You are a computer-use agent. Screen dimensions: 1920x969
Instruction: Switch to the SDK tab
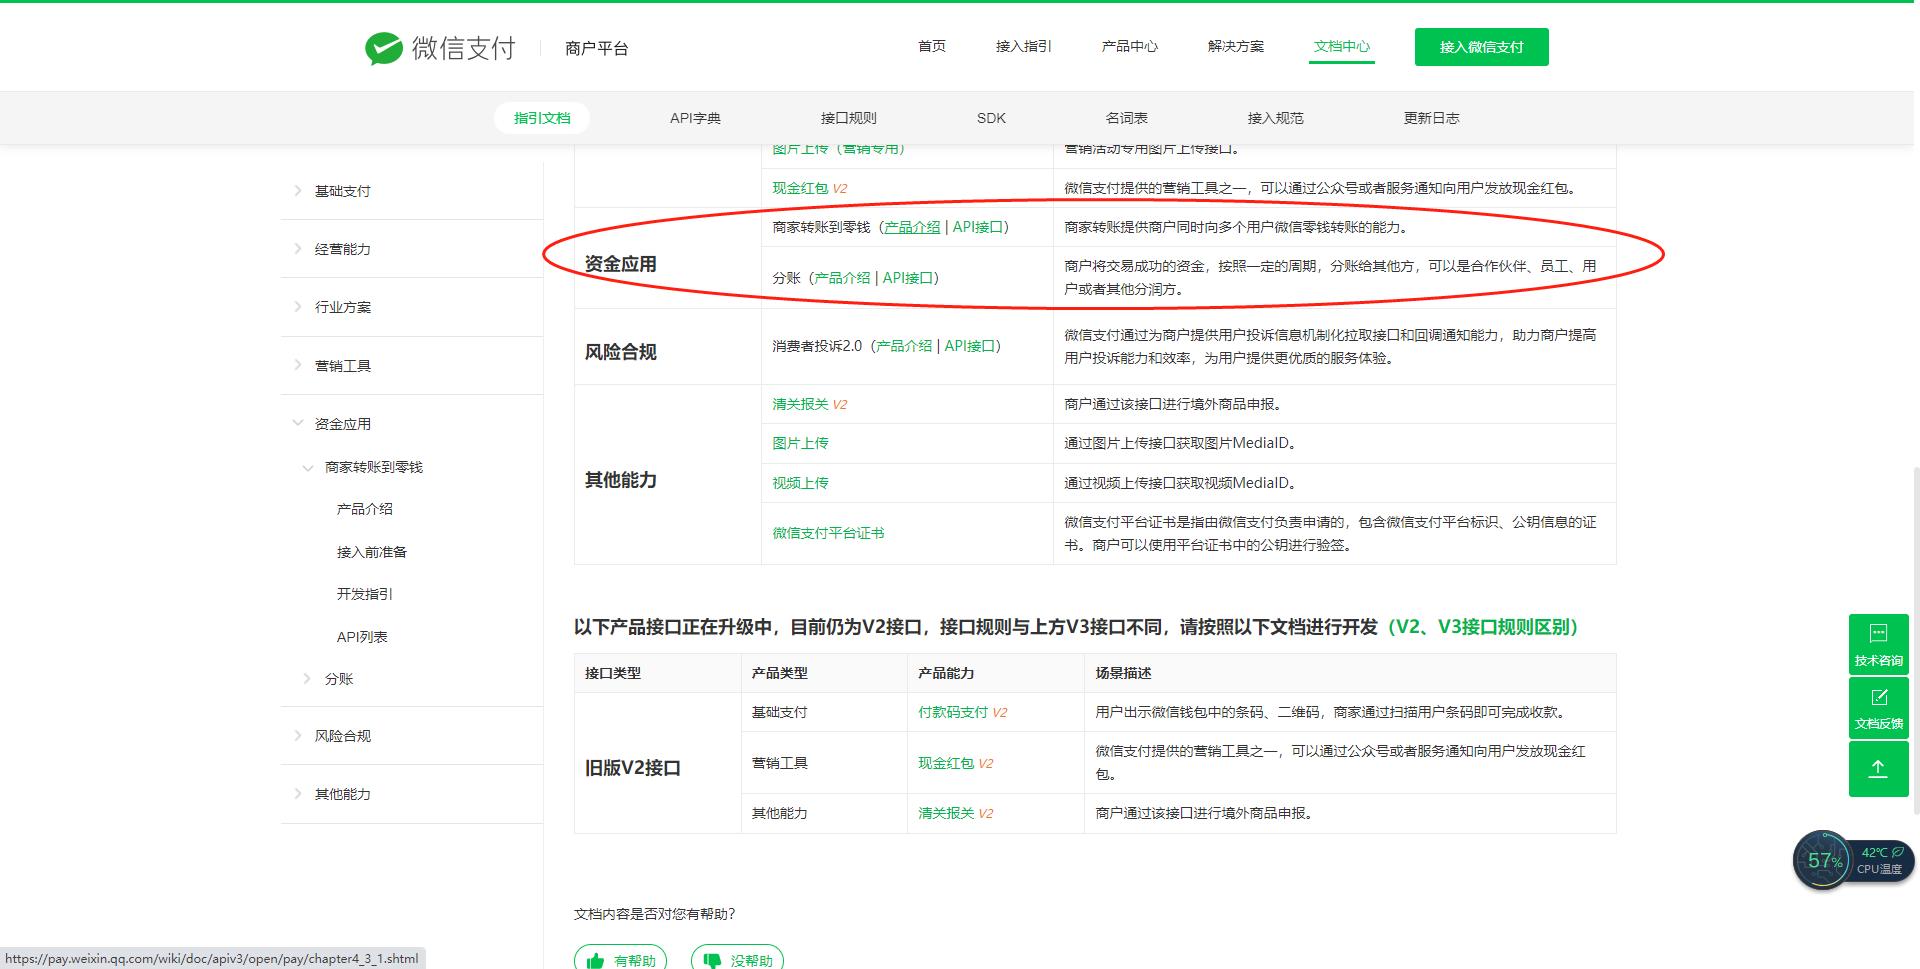tap(991, 118)
